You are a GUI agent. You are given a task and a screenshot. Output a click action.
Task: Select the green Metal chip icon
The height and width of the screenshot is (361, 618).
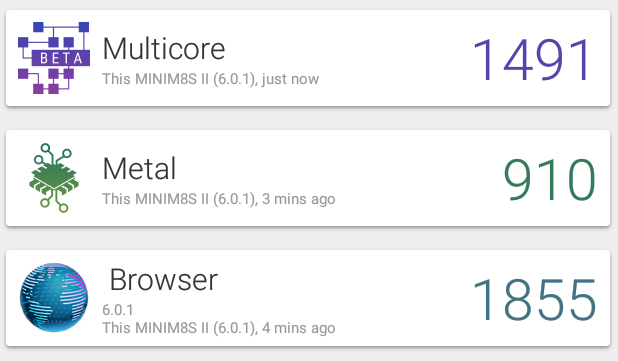54,178
